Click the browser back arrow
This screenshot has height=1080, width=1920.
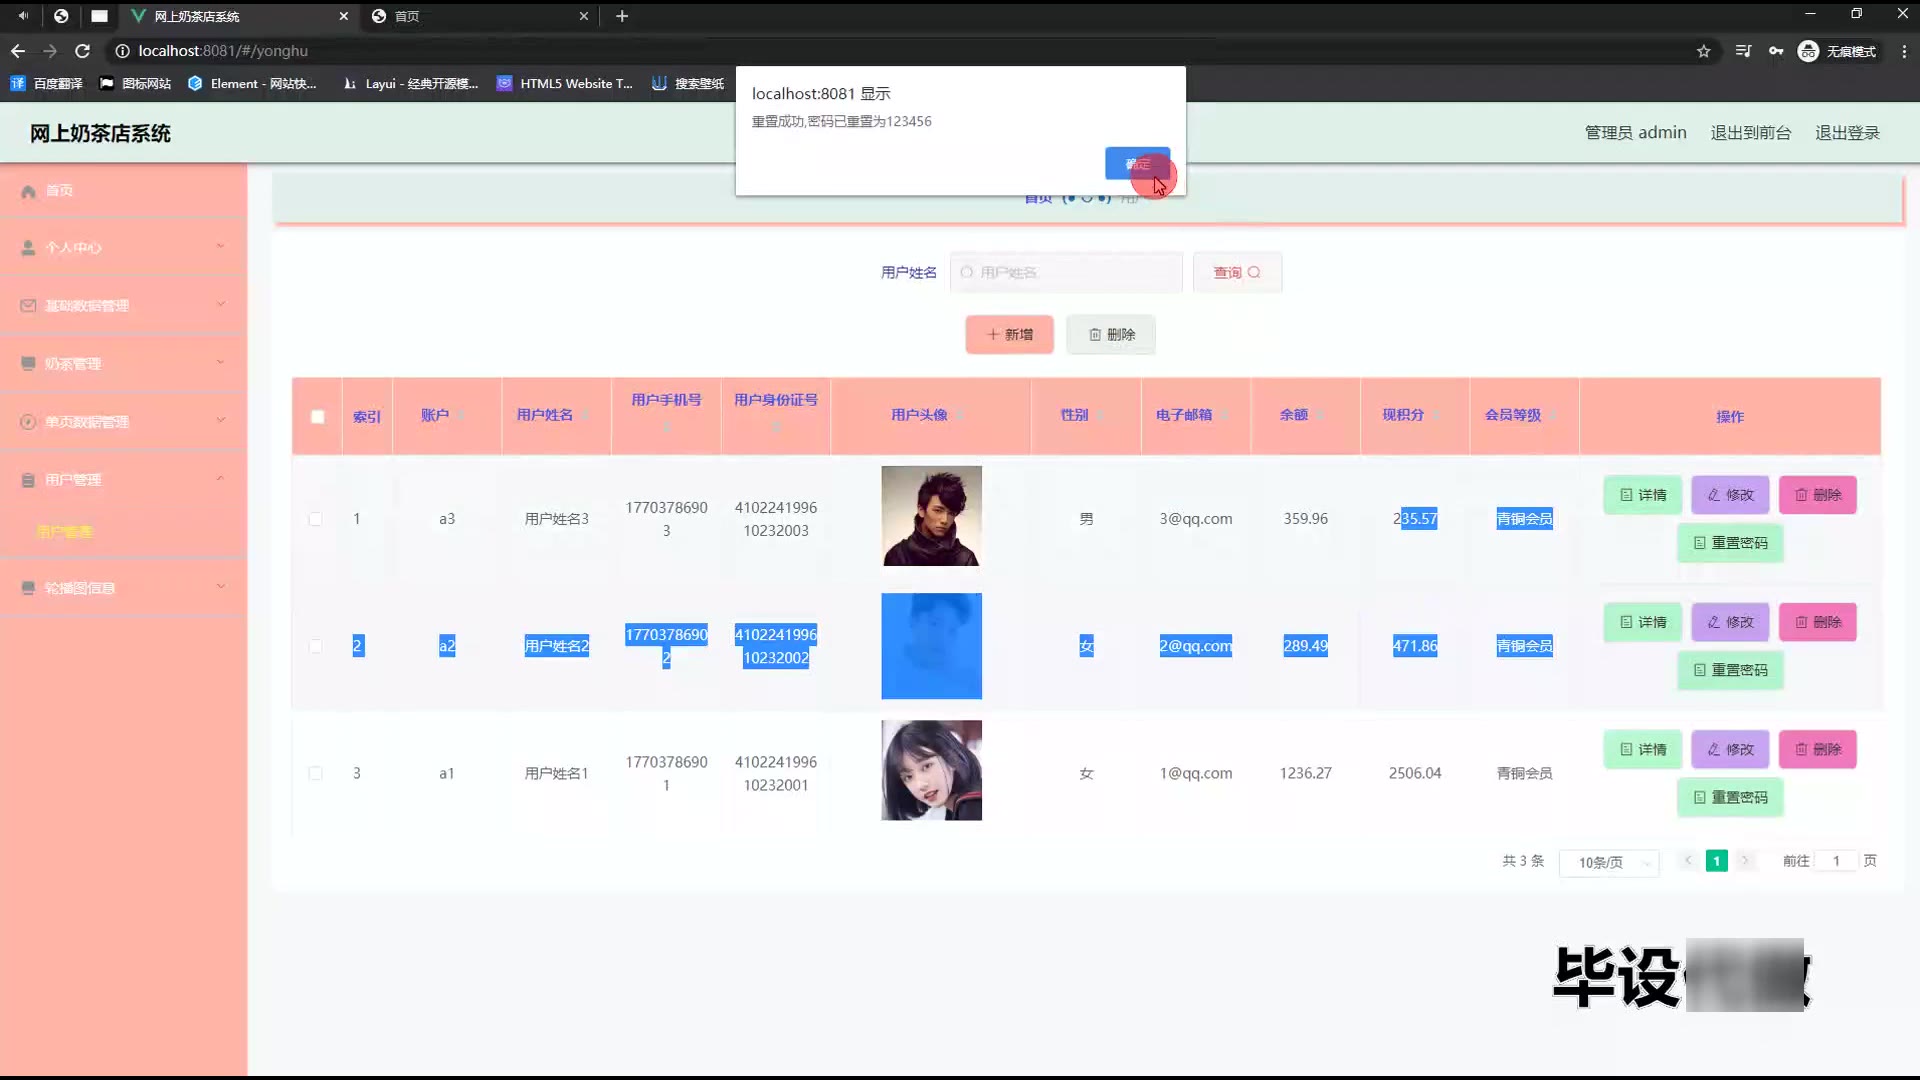18,51
